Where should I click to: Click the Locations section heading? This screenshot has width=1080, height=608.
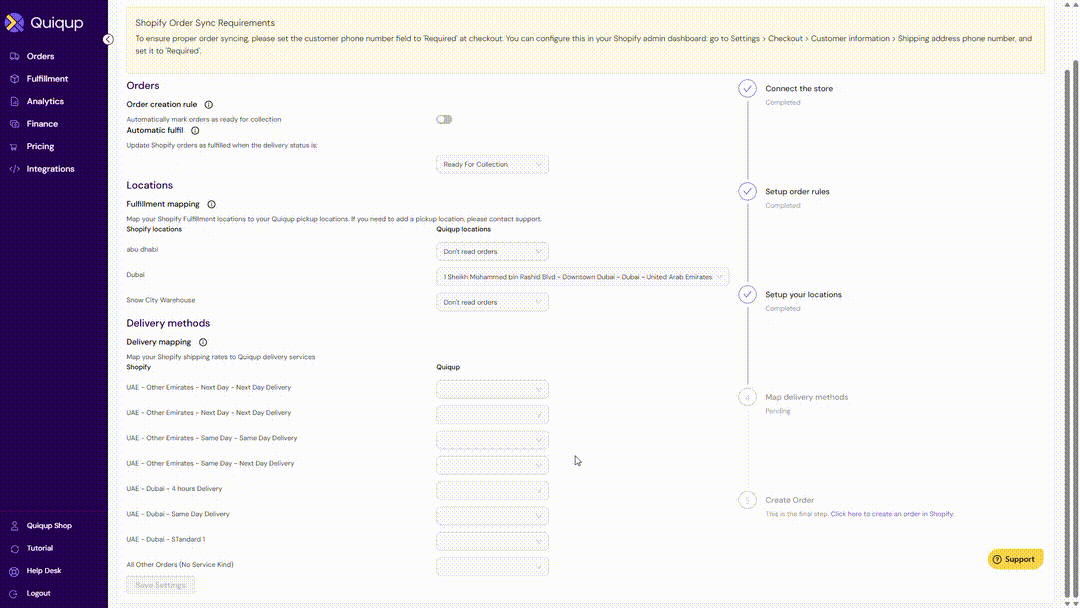pos(149,186)
